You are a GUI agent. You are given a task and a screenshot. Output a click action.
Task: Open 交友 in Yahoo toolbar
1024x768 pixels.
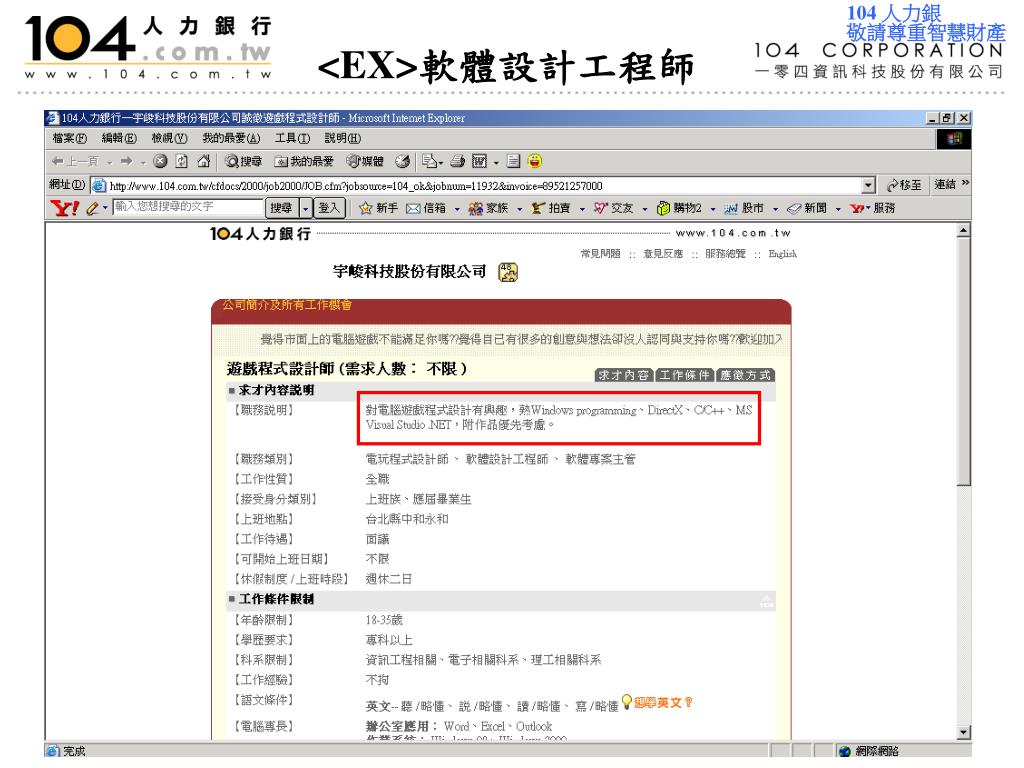coord(613,208)
